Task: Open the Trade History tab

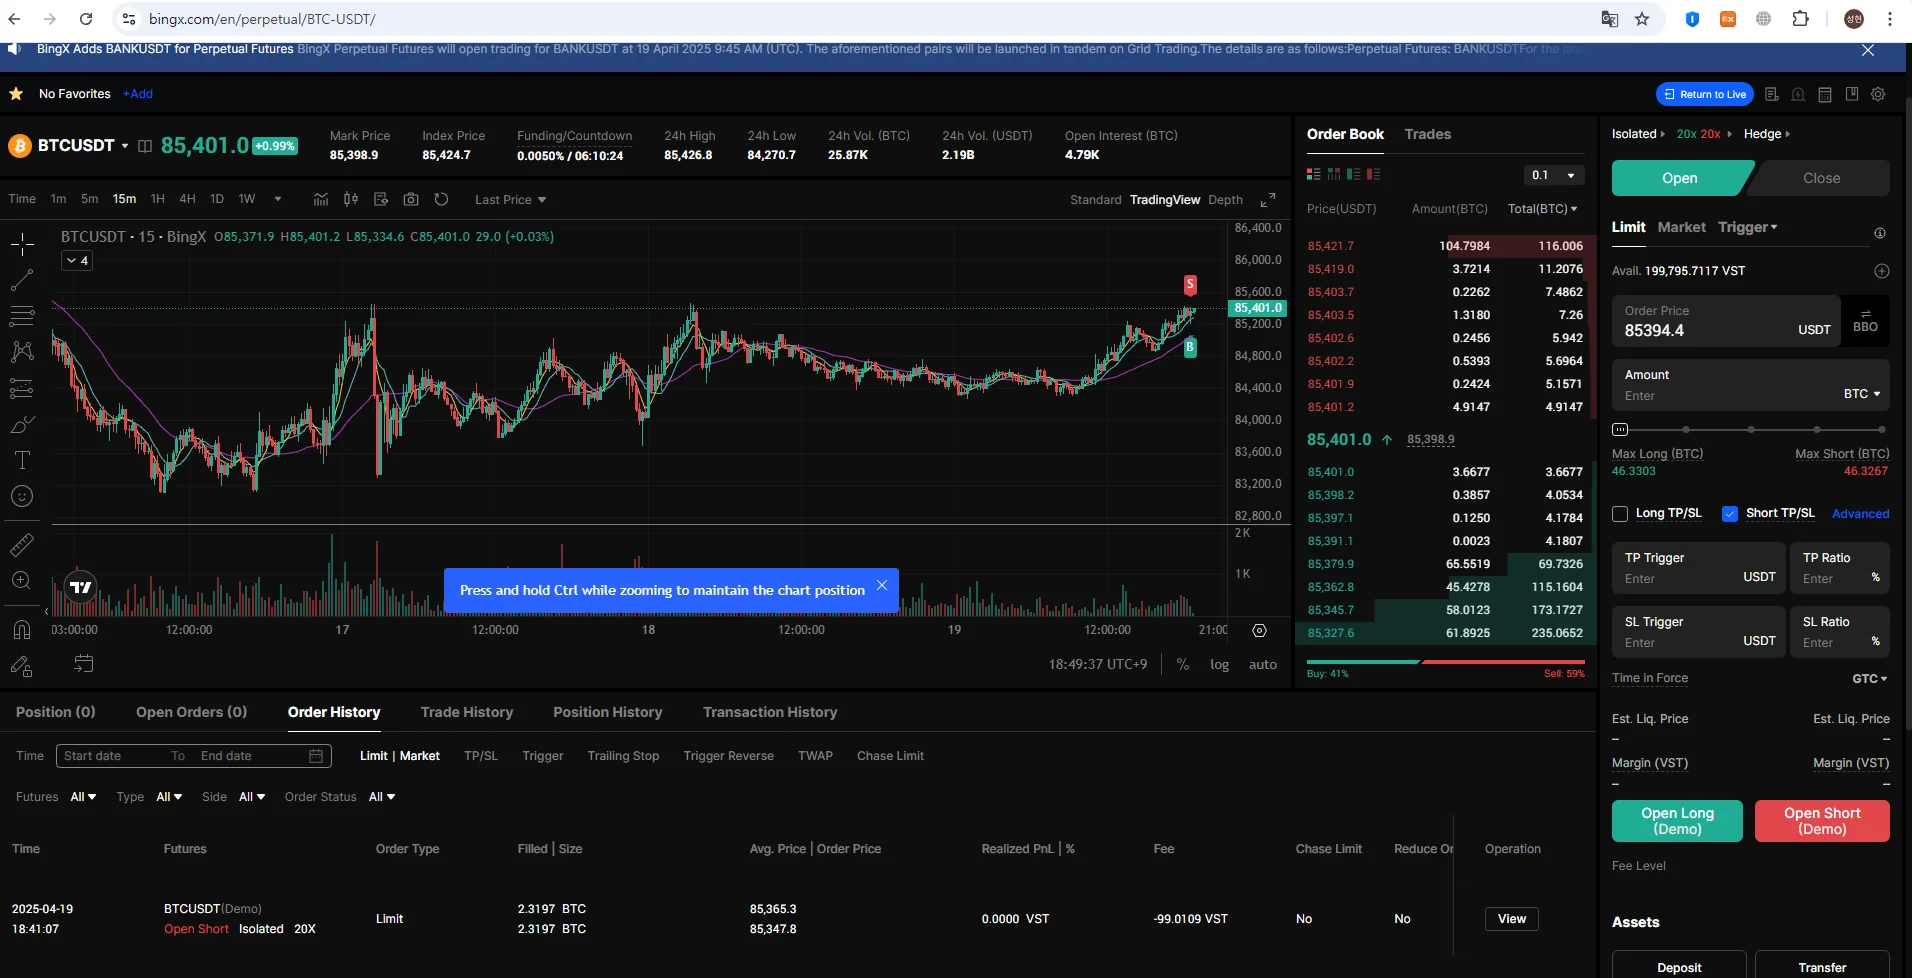Action: [x=466, y=712]
